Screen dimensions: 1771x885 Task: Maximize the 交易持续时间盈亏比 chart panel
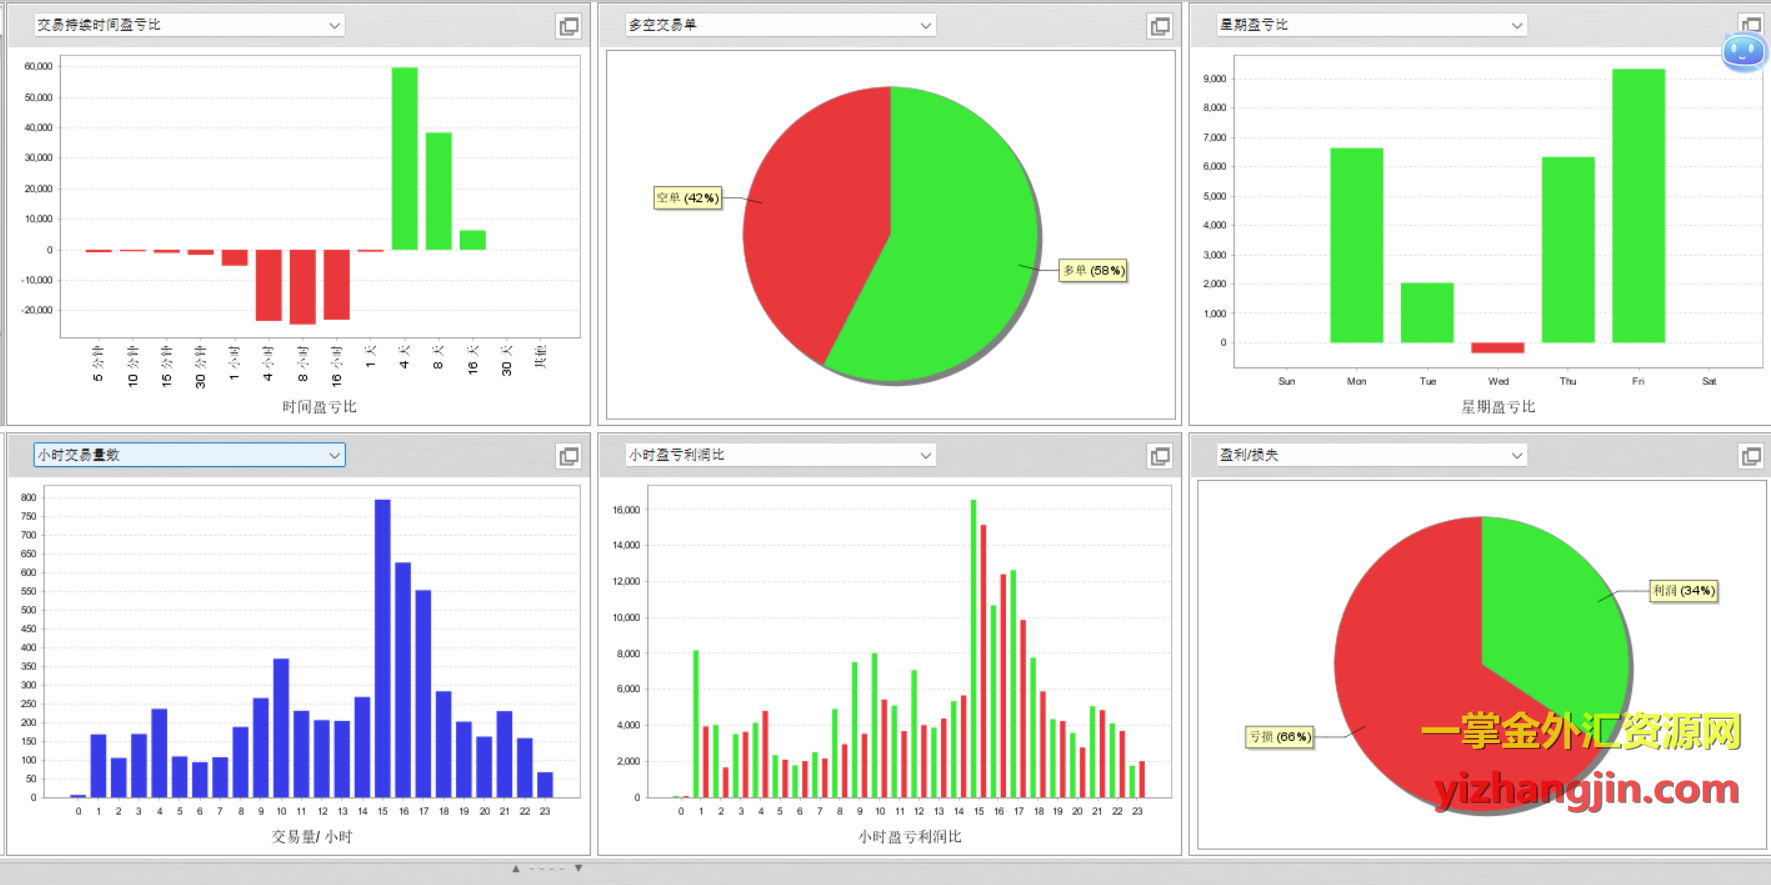[568, 27]
